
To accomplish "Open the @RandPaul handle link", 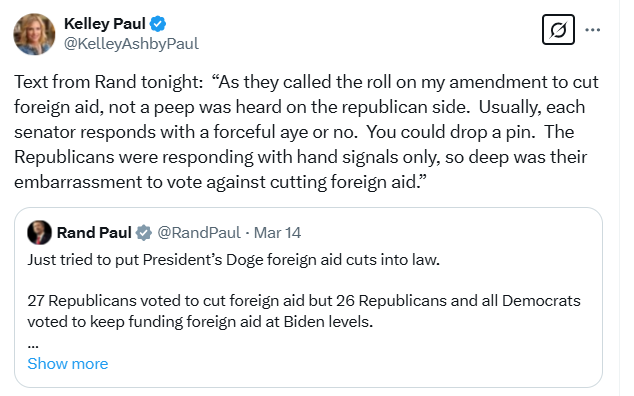I will [x=199, y=233].
